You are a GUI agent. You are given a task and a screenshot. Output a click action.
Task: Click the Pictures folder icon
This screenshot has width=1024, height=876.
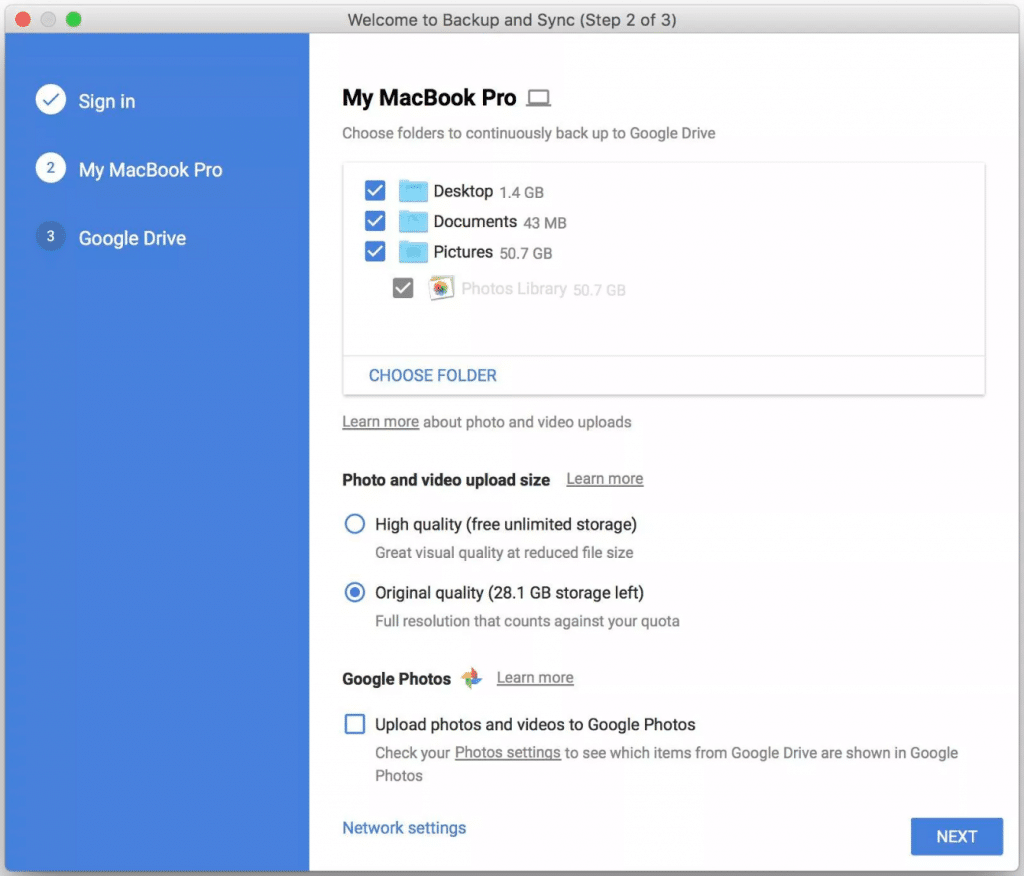(x=413, y=252)
